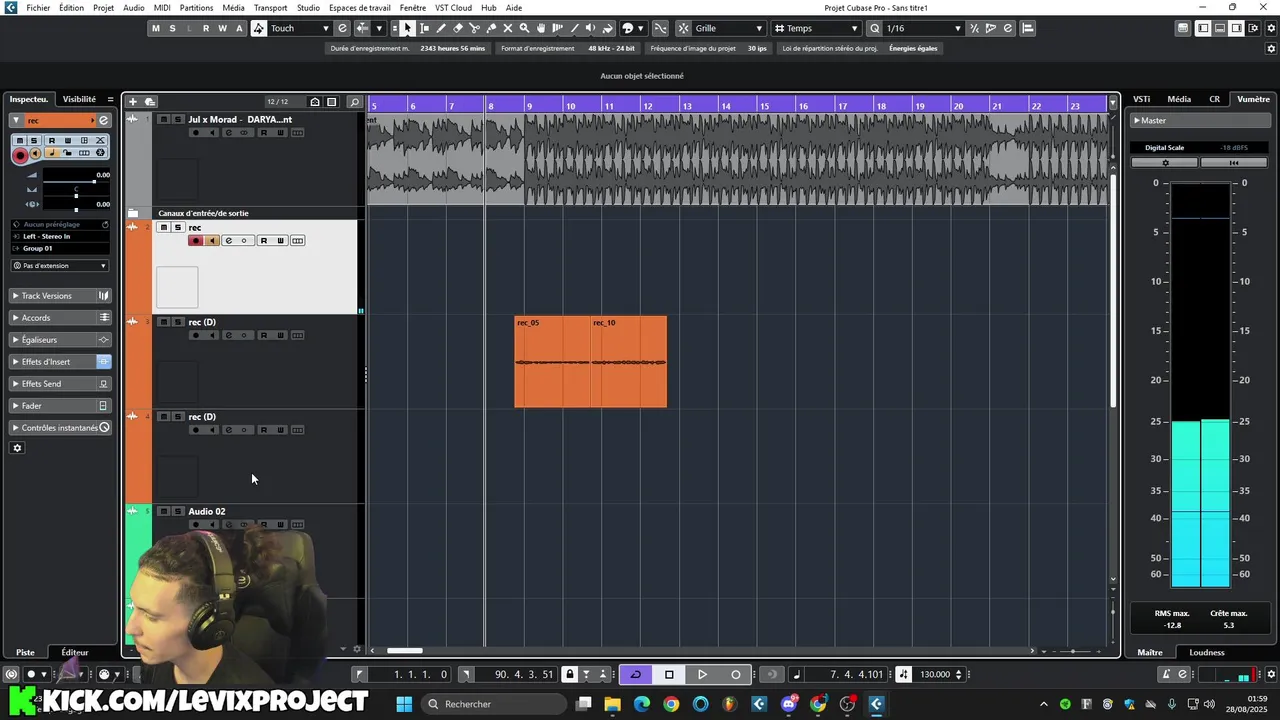Viewport: 1280px width, 720px height.
Task: Open the Espaces de travail menu
Action: pos(360,8)
